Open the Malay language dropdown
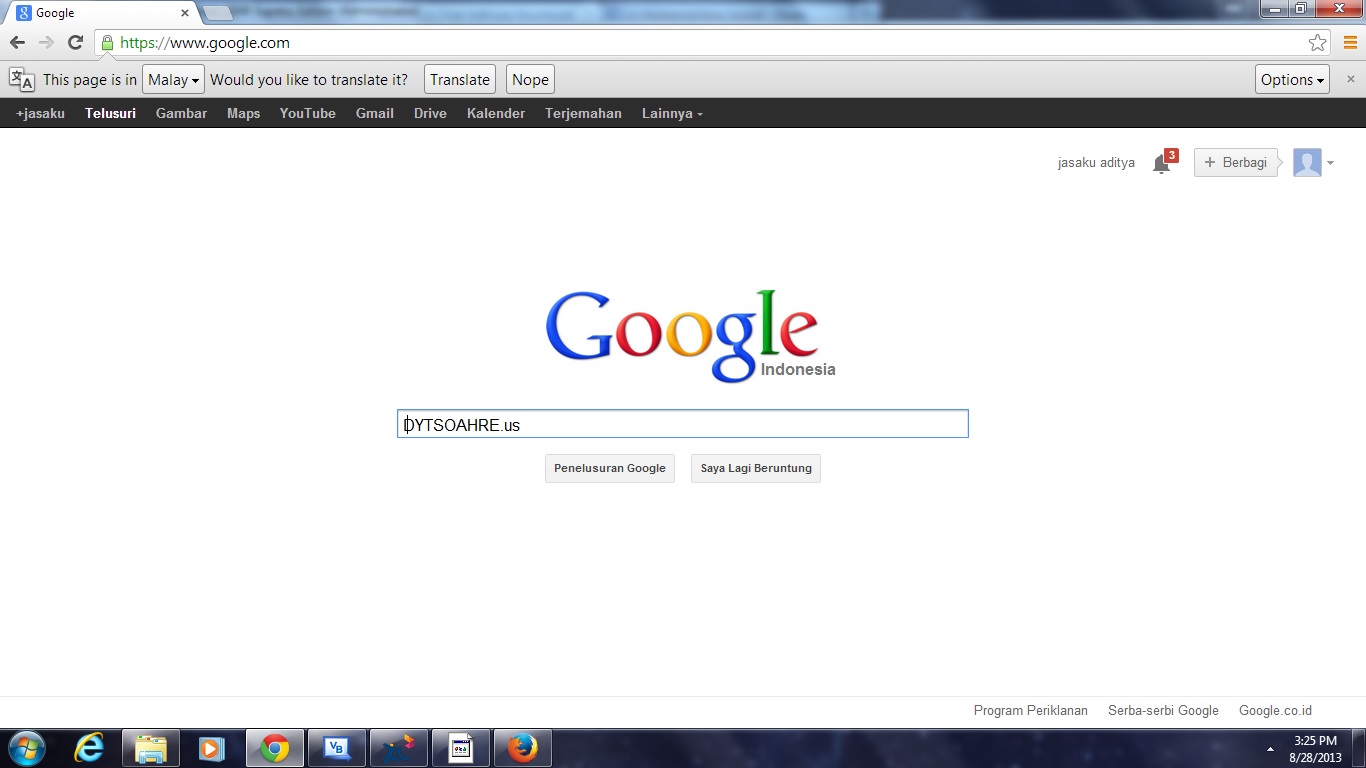Screen dimensions: 1366x768 click(173, 80)
